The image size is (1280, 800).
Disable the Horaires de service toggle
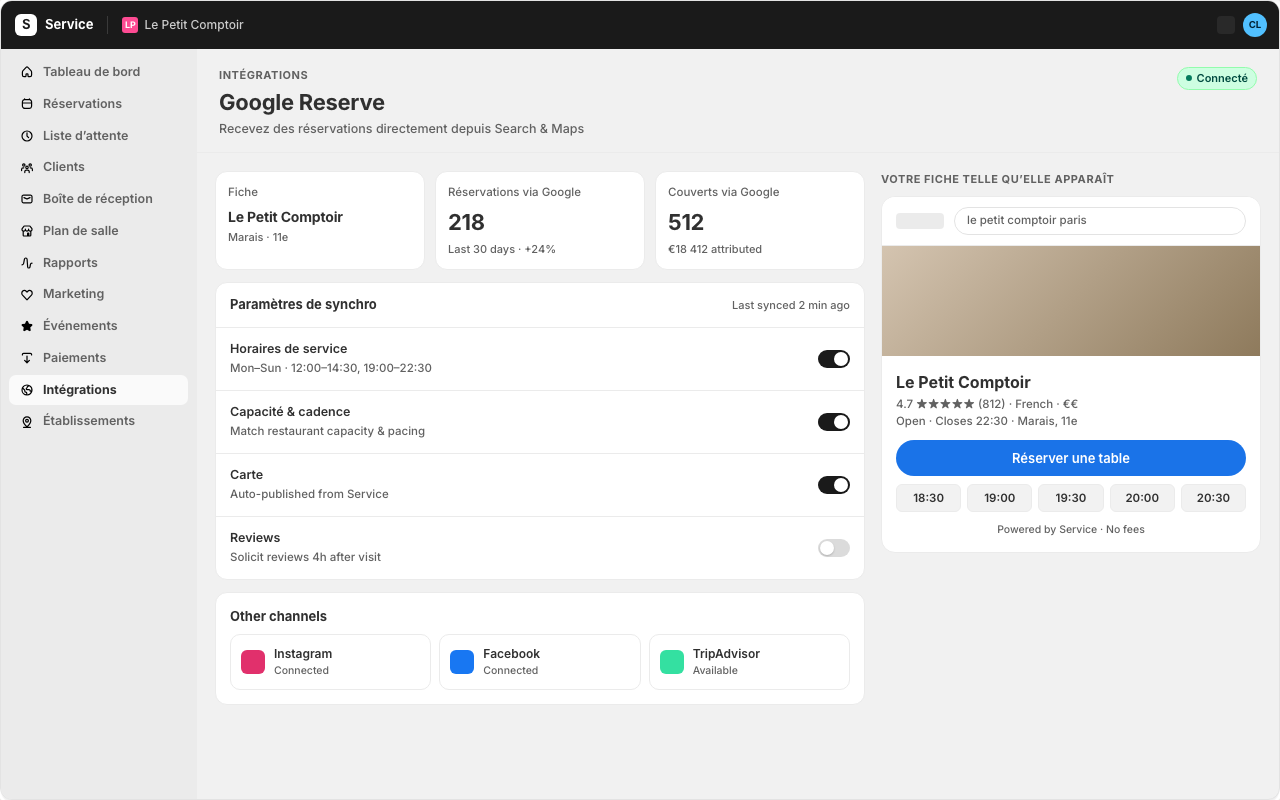[834, 359]
